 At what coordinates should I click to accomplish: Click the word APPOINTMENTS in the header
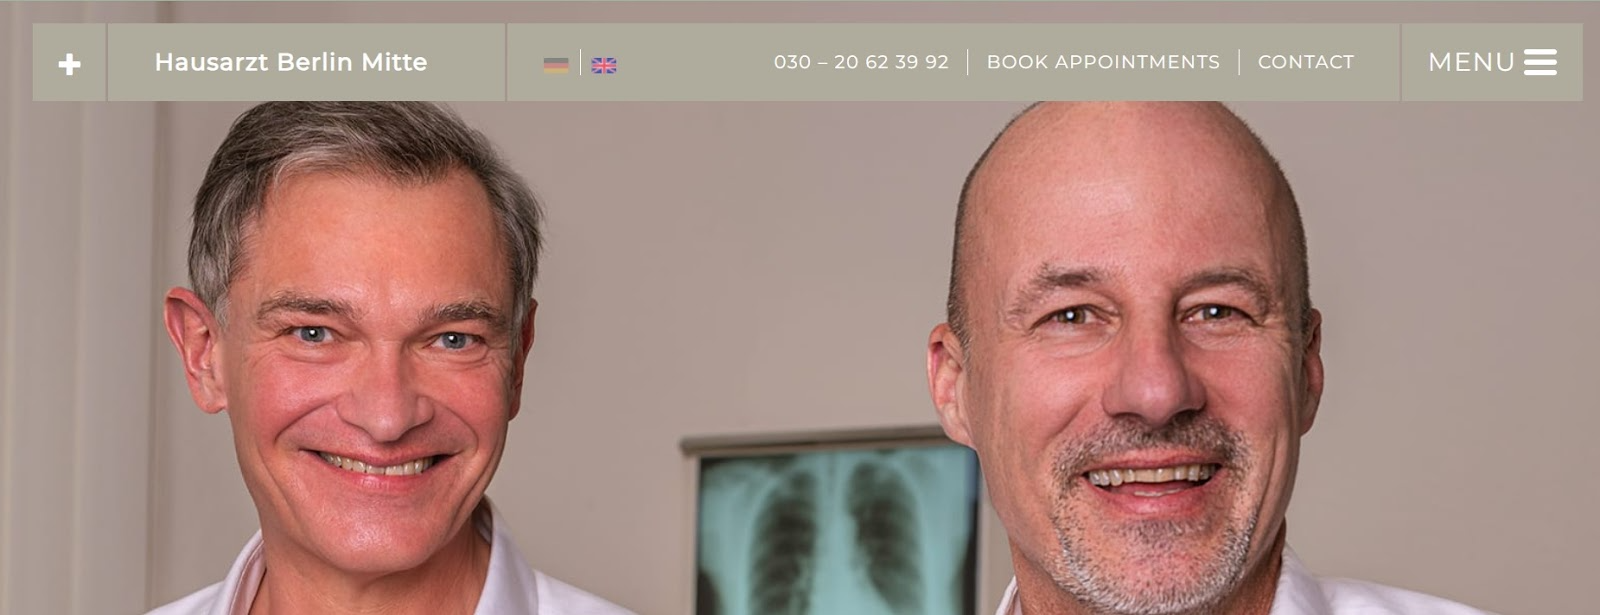(x=1138, y=62)
